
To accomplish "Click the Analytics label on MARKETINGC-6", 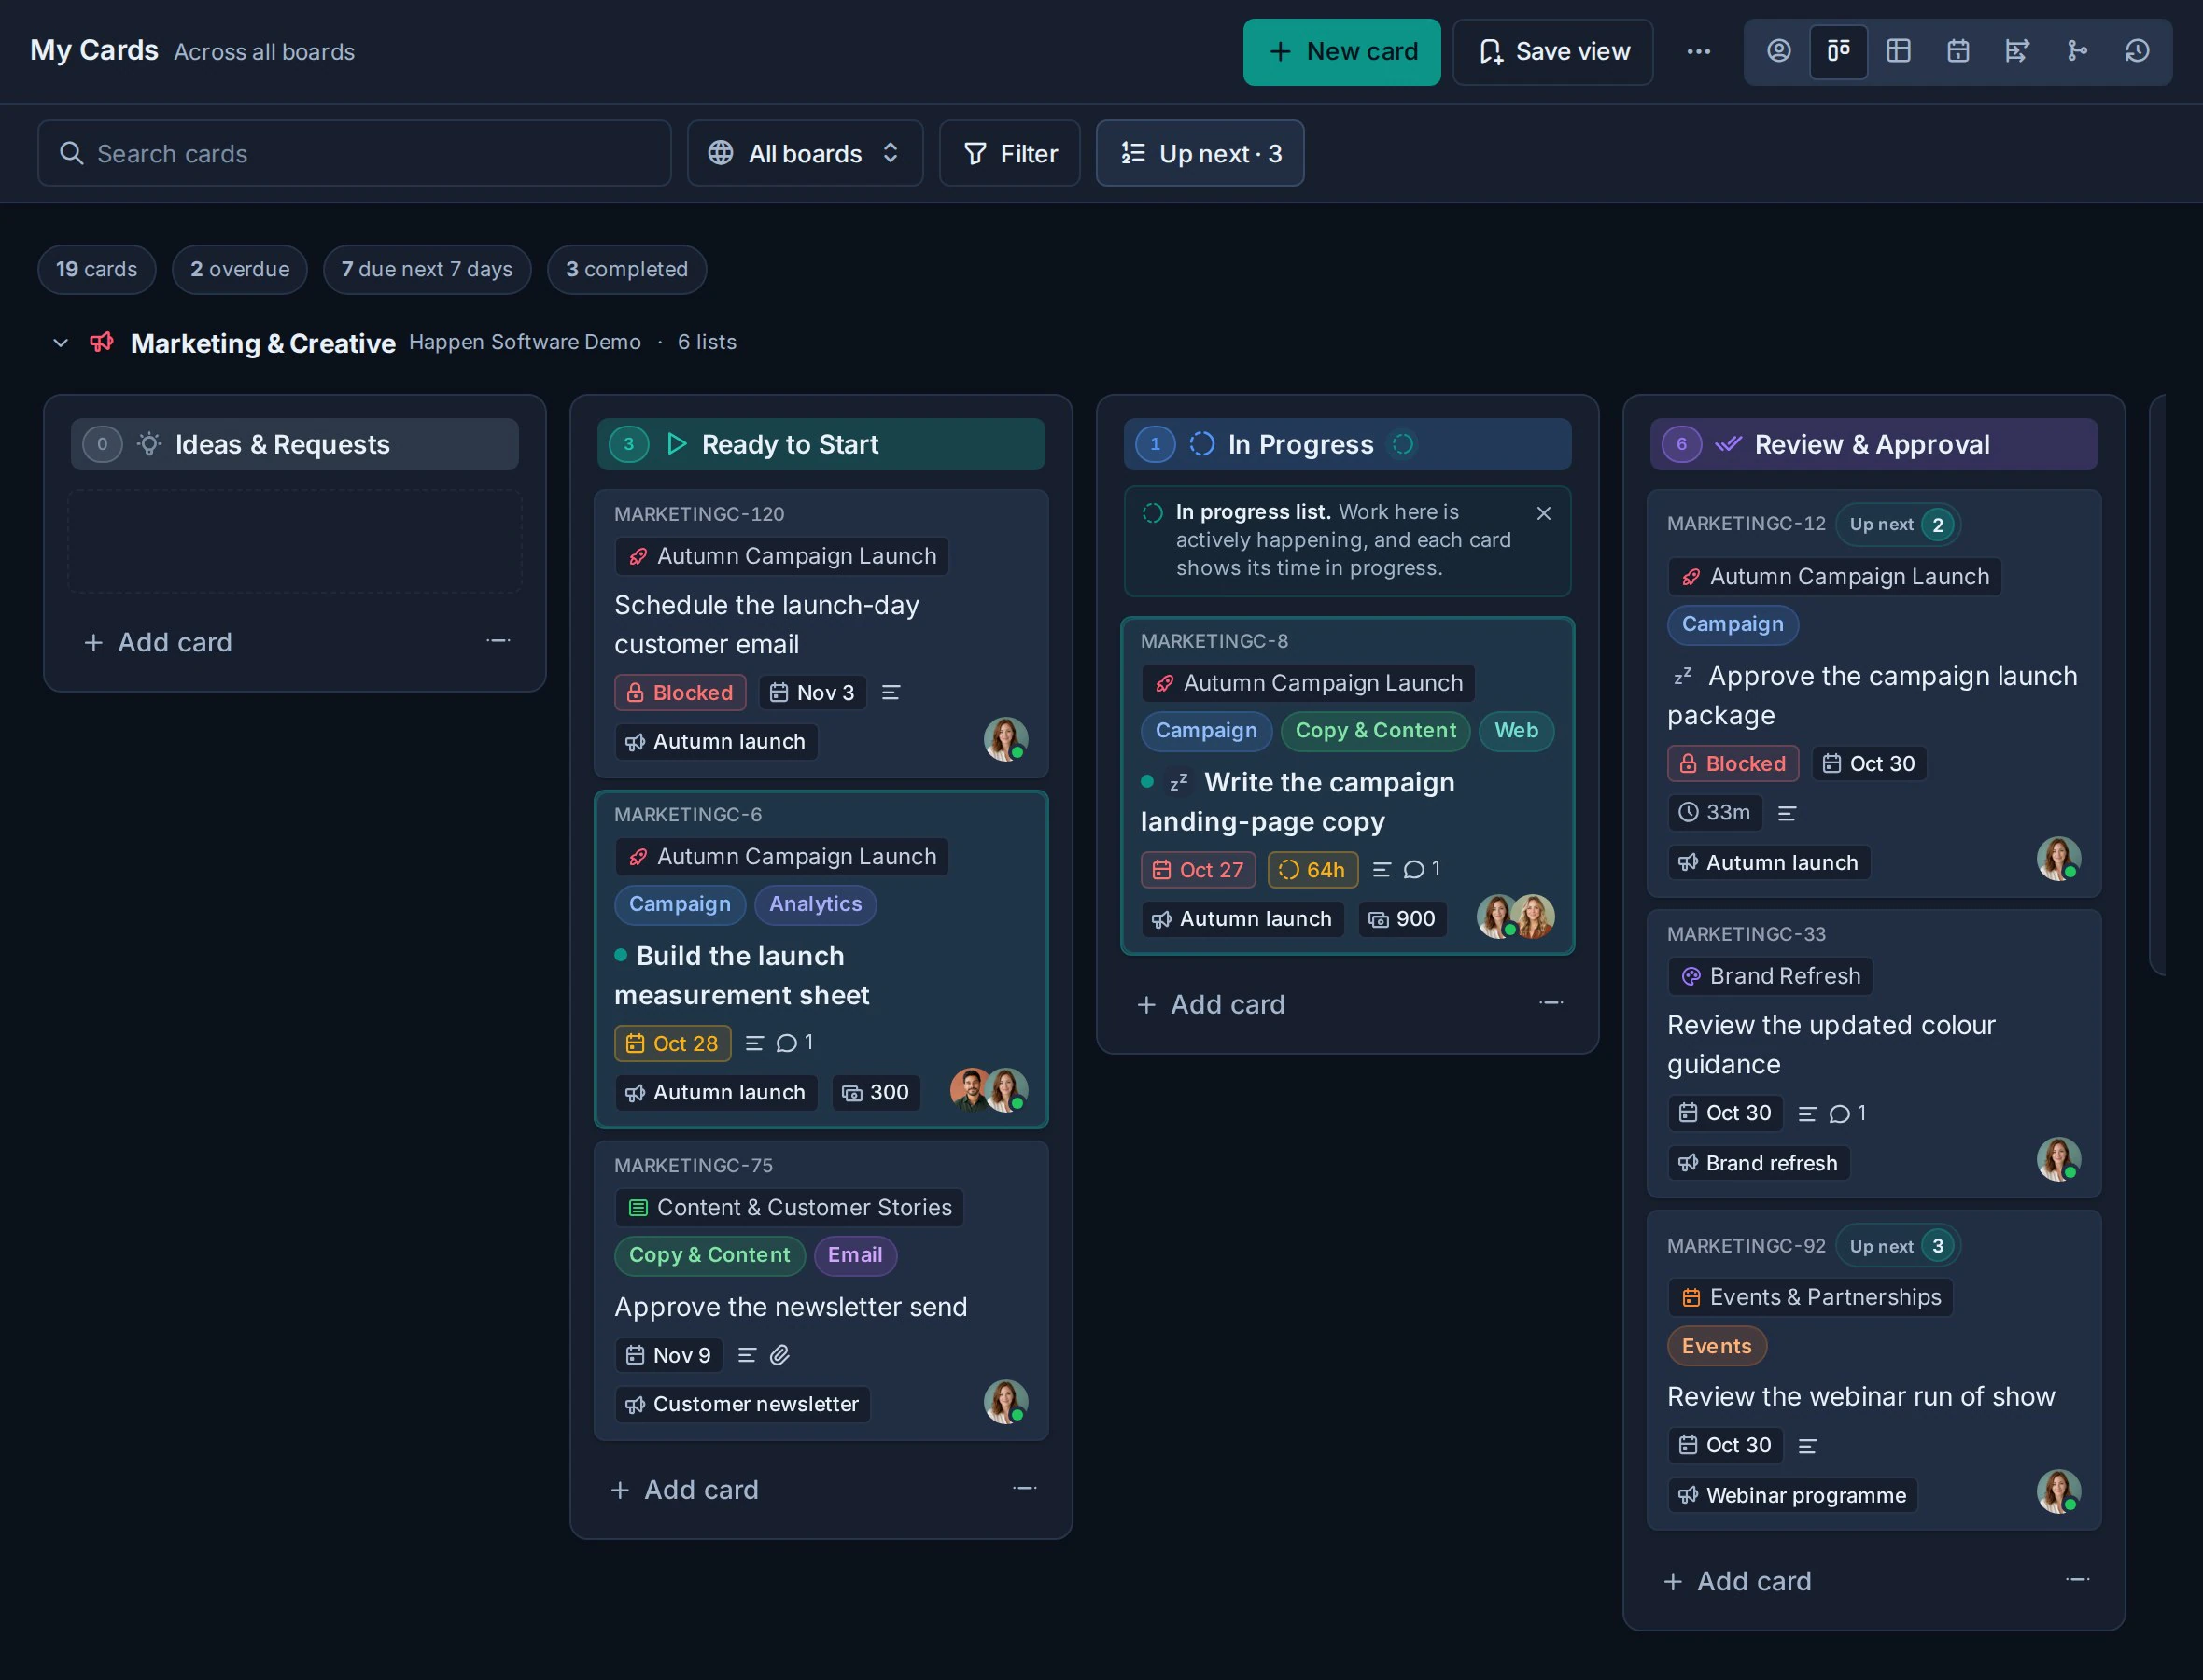I will pyautogui.click(x=815, y=904).
